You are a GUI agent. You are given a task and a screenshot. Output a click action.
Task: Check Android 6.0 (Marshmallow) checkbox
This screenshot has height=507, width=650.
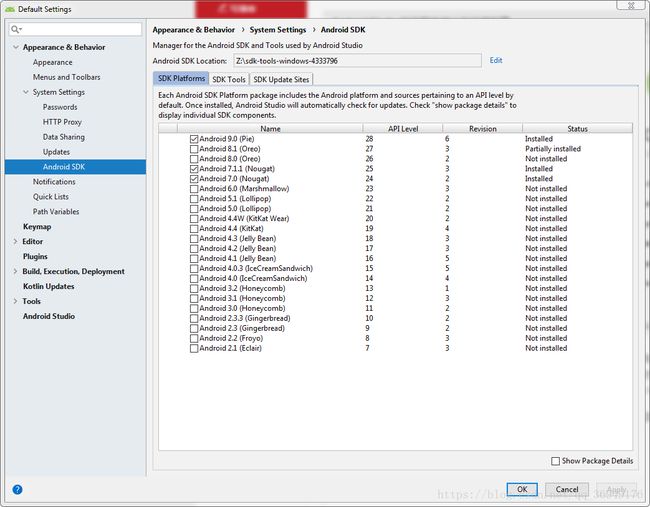[x=194, y=189]
